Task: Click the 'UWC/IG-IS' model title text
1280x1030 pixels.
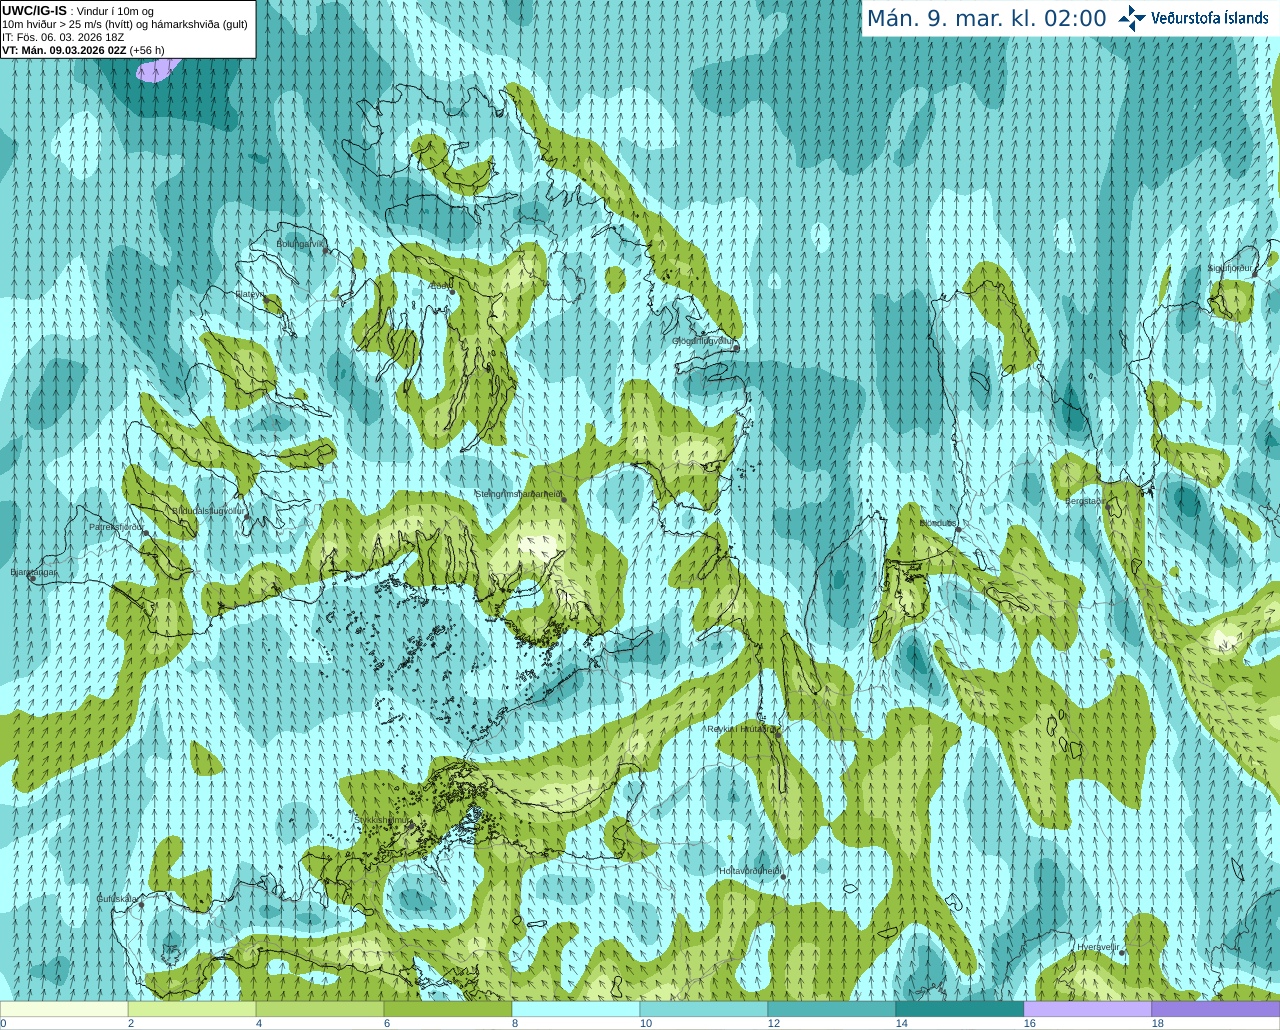Action: click(35, 11)
